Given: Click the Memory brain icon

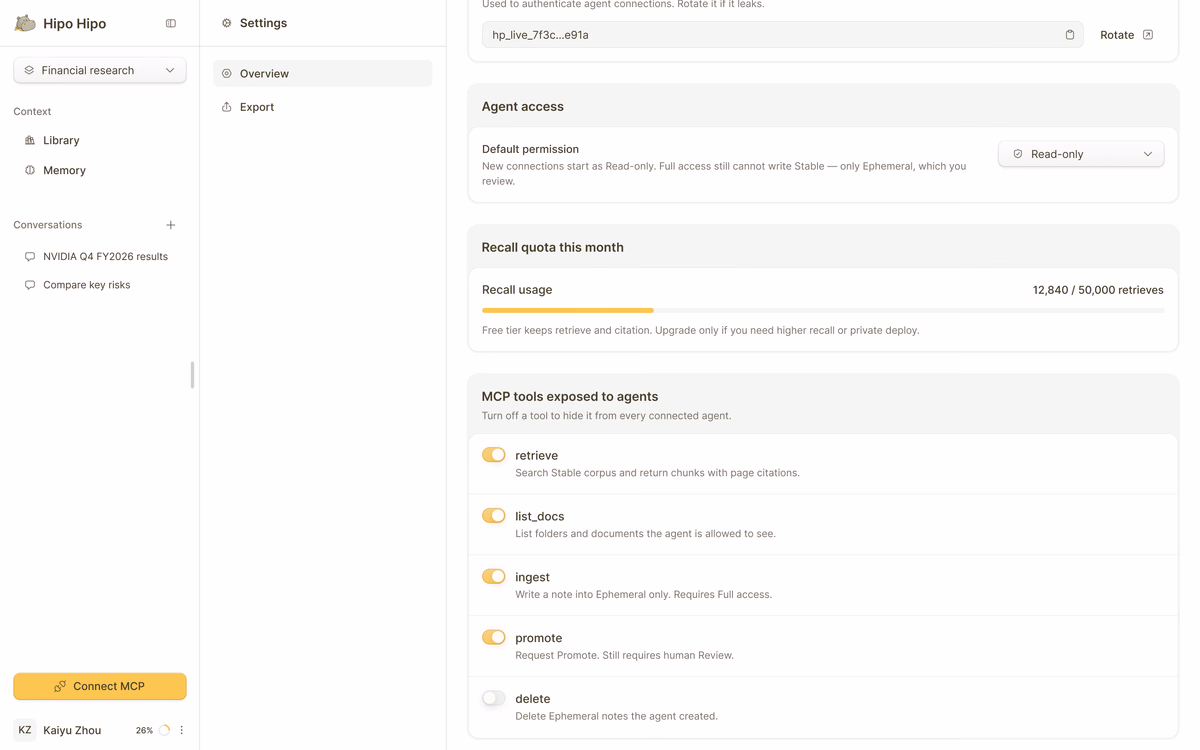Looking at the screenshot, I should tap(30, 170).
